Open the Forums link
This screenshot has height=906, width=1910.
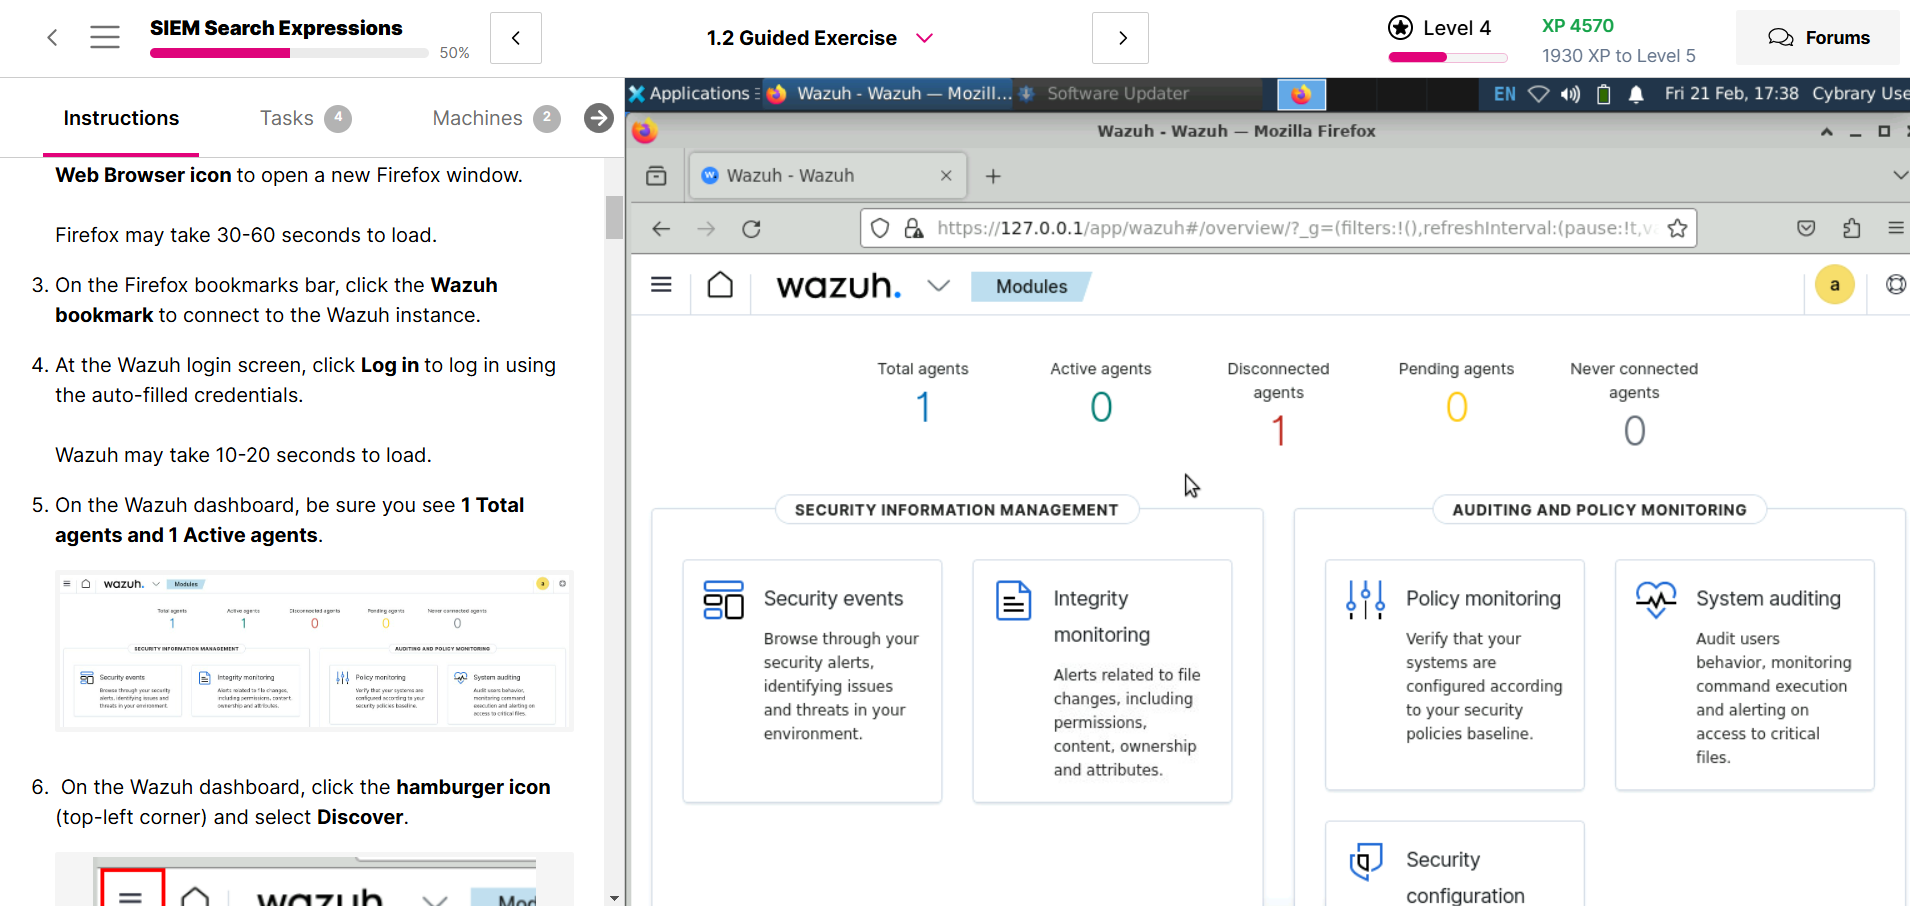pyautogui.click(x=1818, y=38)
